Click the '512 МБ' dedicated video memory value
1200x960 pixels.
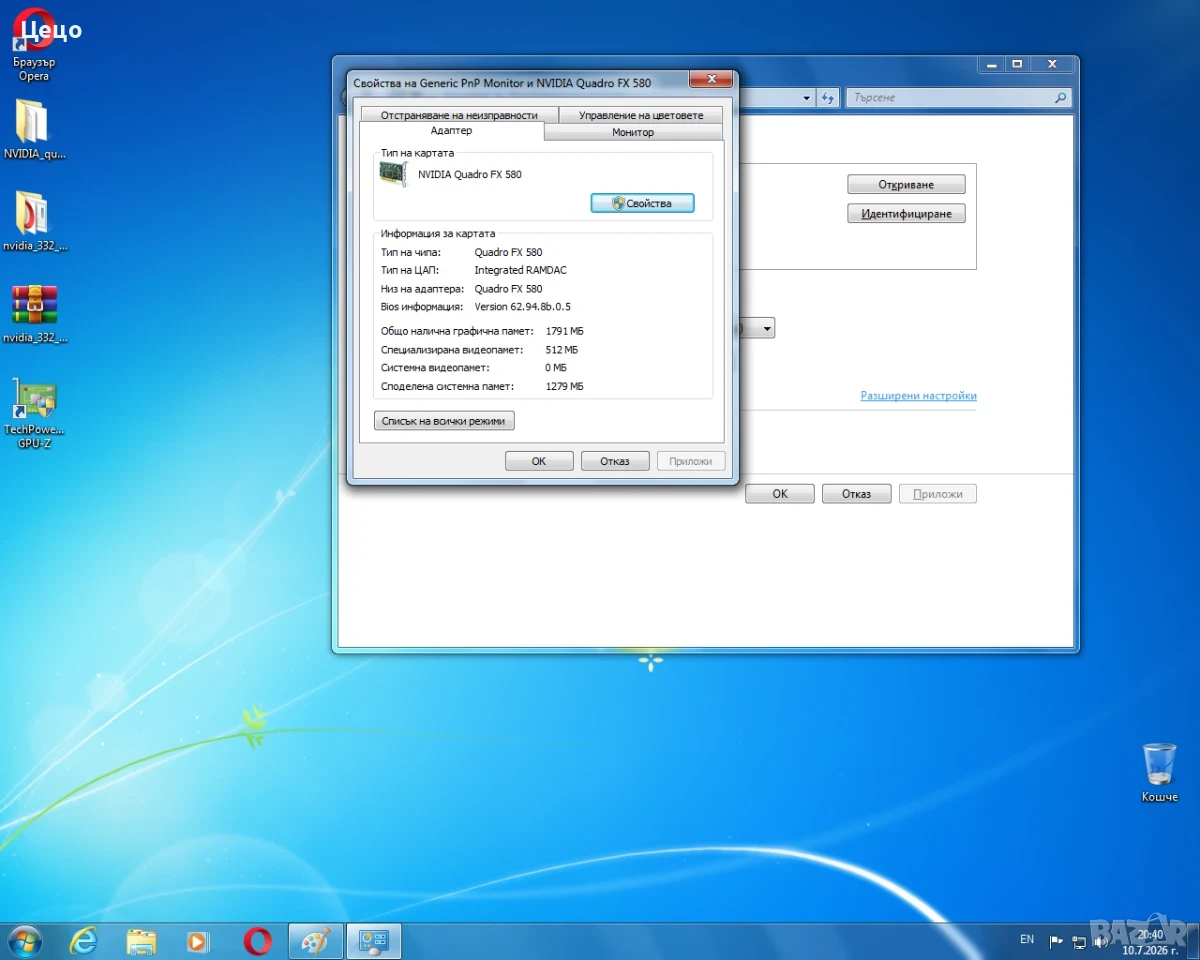(x=562, y=350)
